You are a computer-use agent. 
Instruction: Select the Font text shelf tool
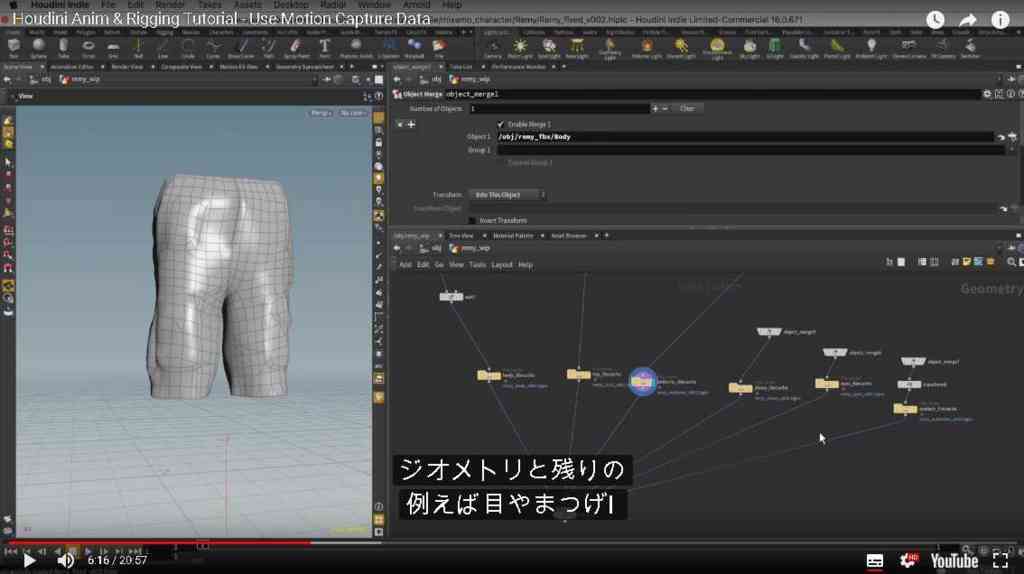coord(325,47)
